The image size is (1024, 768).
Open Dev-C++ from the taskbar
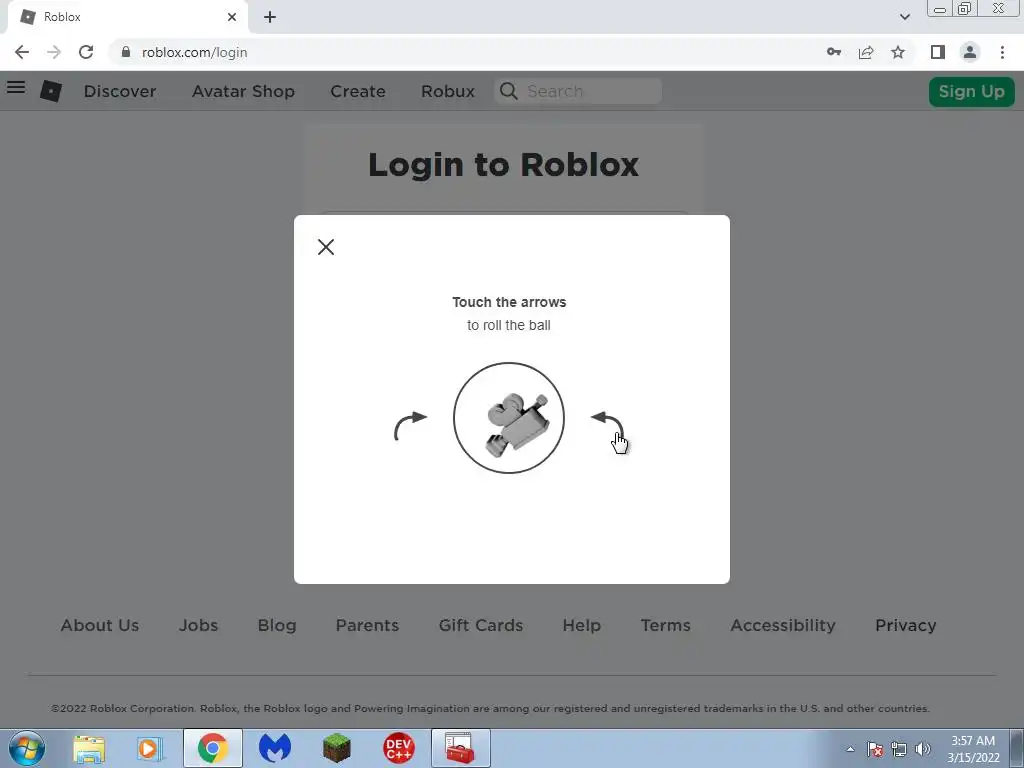(x=398, y=748)
